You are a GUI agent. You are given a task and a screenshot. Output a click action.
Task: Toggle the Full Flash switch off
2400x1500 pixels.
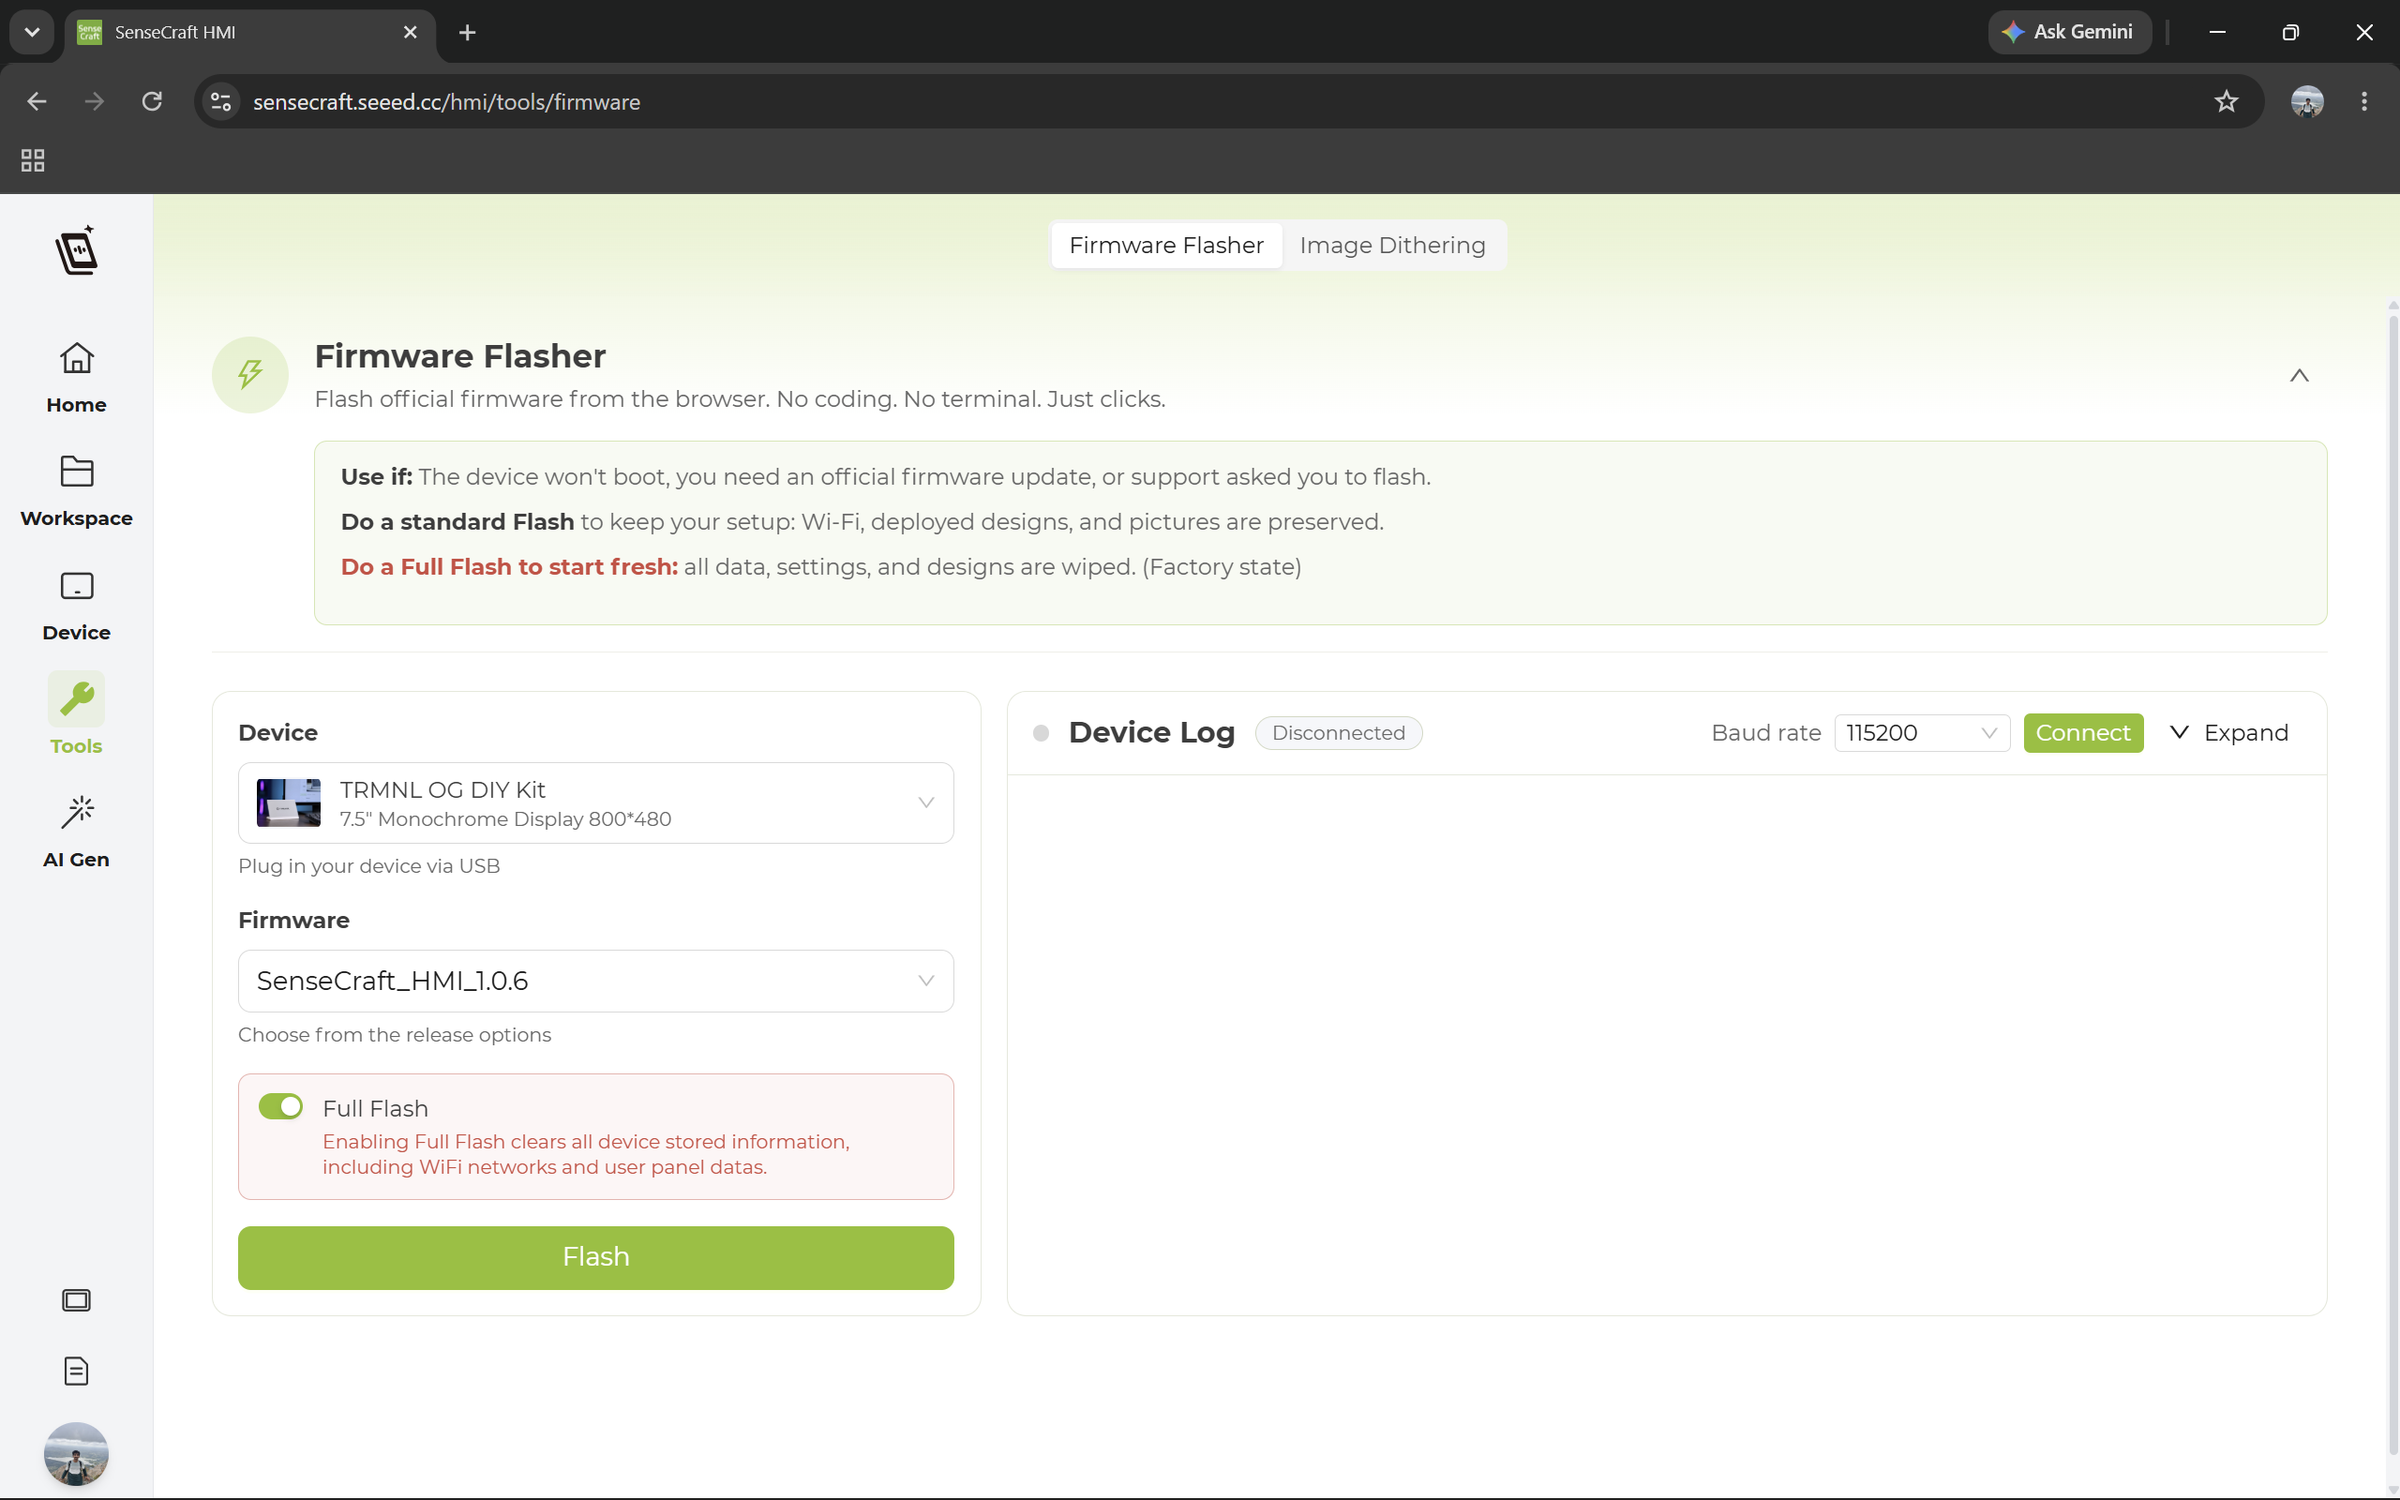pos(281,1106)
